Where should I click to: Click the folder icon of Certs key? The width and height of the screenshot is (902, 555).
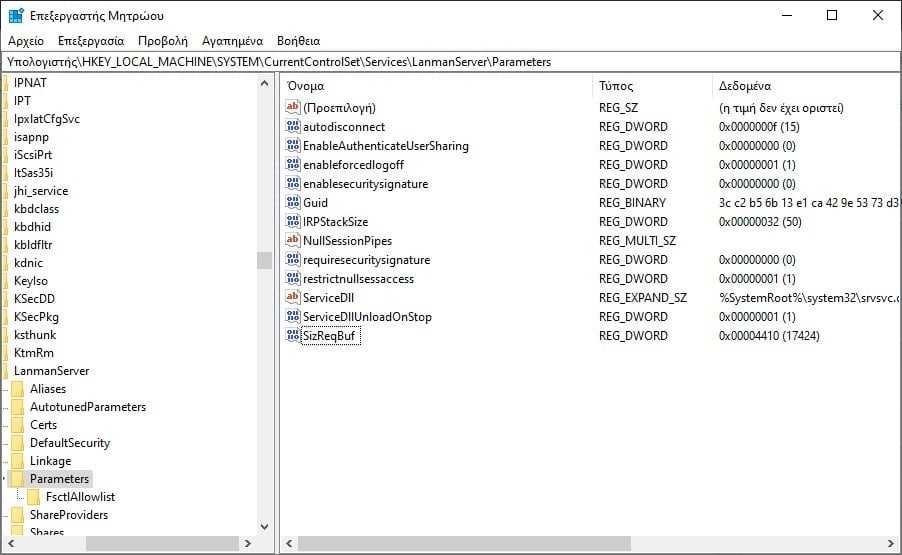click(x=18, y=424)
